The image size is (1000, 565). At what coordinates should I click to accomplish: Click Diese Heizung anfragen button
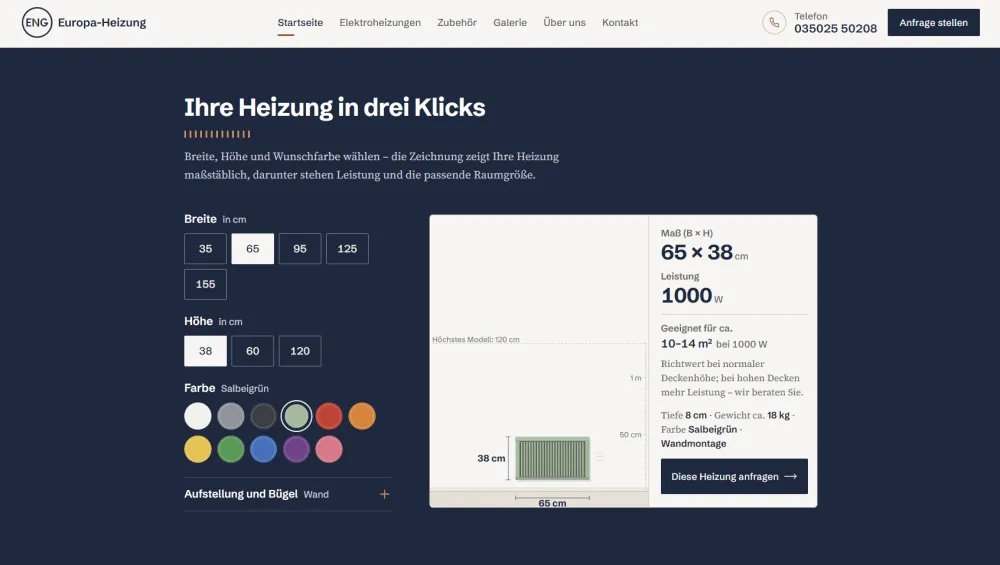tap(734, 476)
